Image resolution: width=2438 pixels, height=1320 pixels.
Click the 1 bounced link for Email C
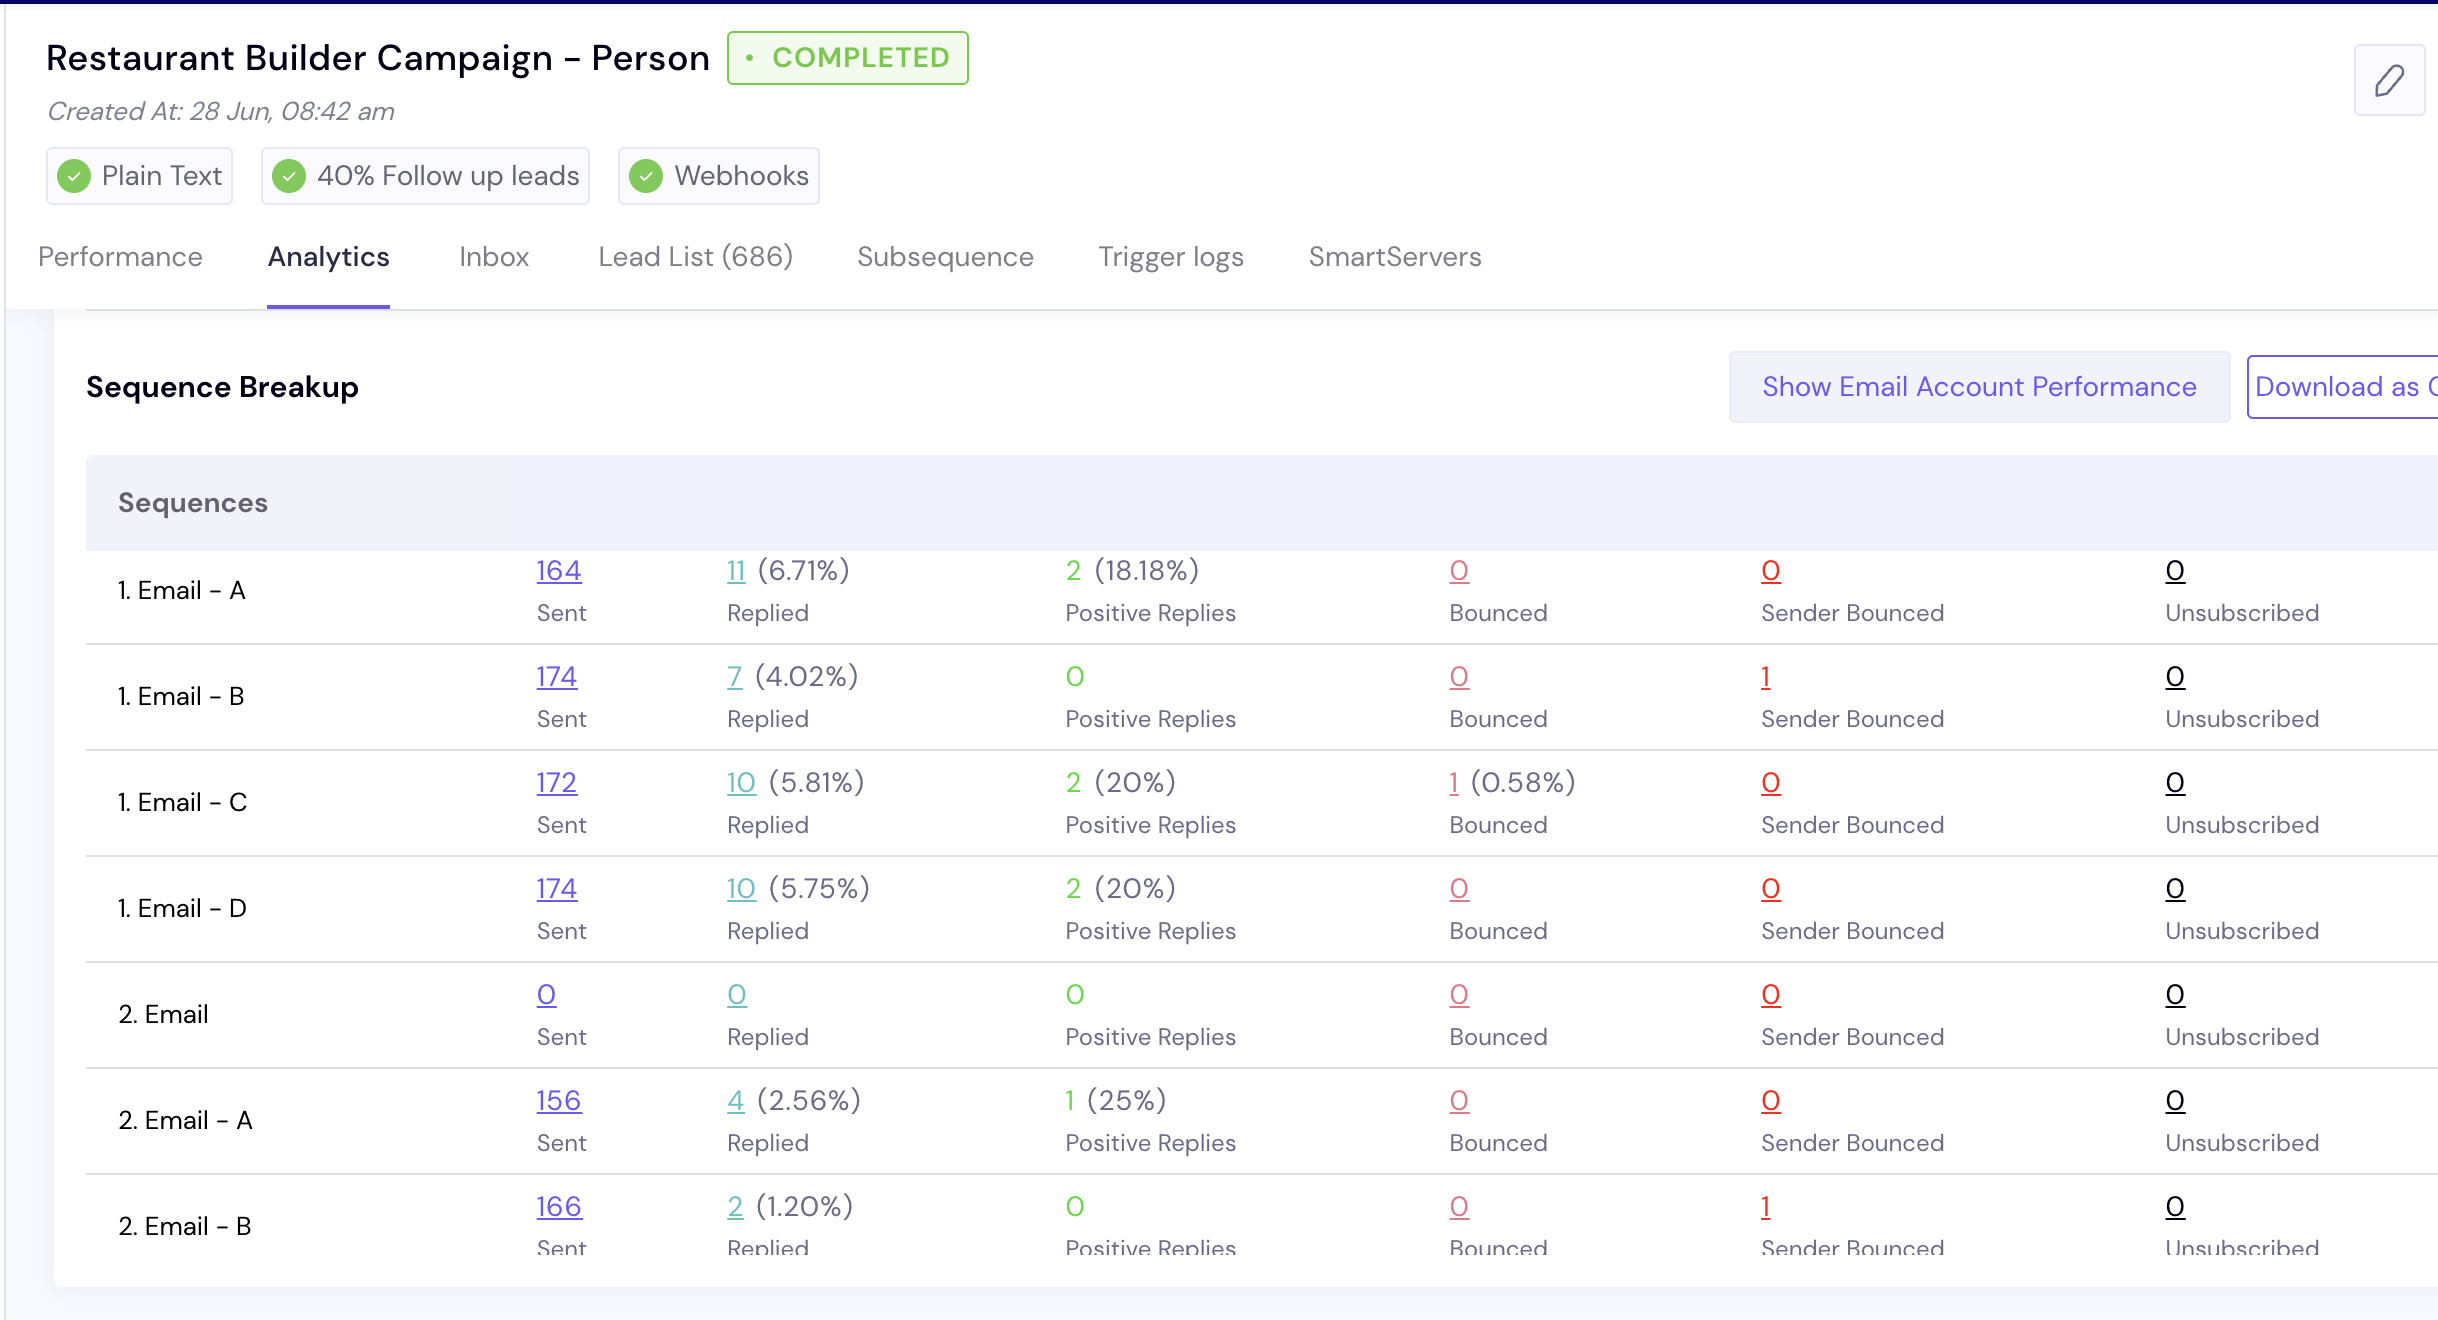pyautogui.click(x=1453, y=783)
